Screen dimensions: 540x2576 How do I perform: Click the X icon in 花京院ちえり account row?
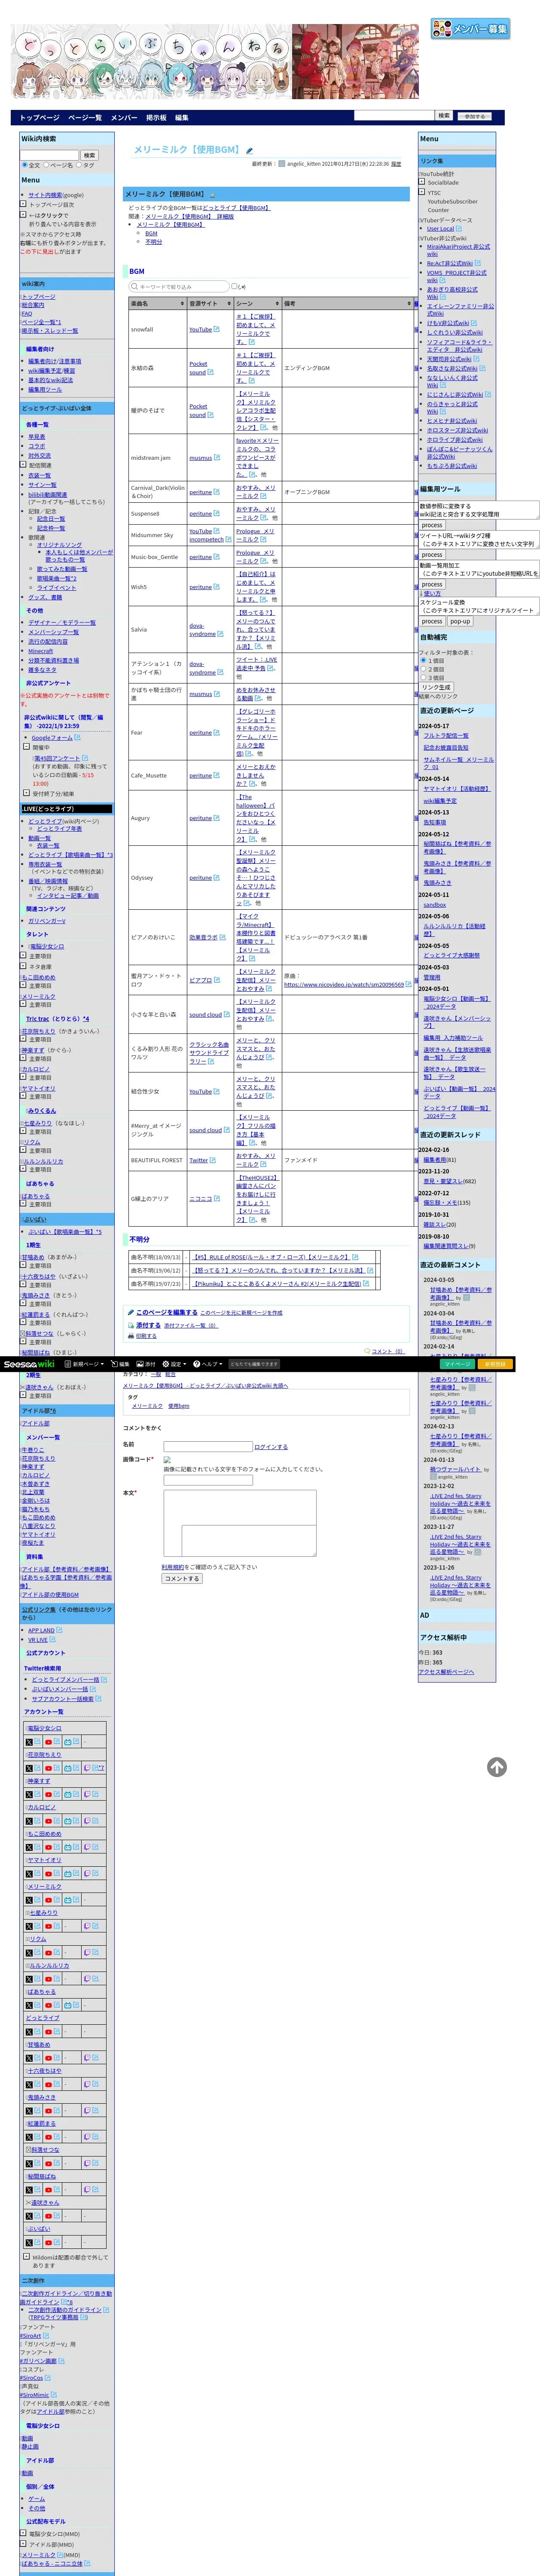29,1768
